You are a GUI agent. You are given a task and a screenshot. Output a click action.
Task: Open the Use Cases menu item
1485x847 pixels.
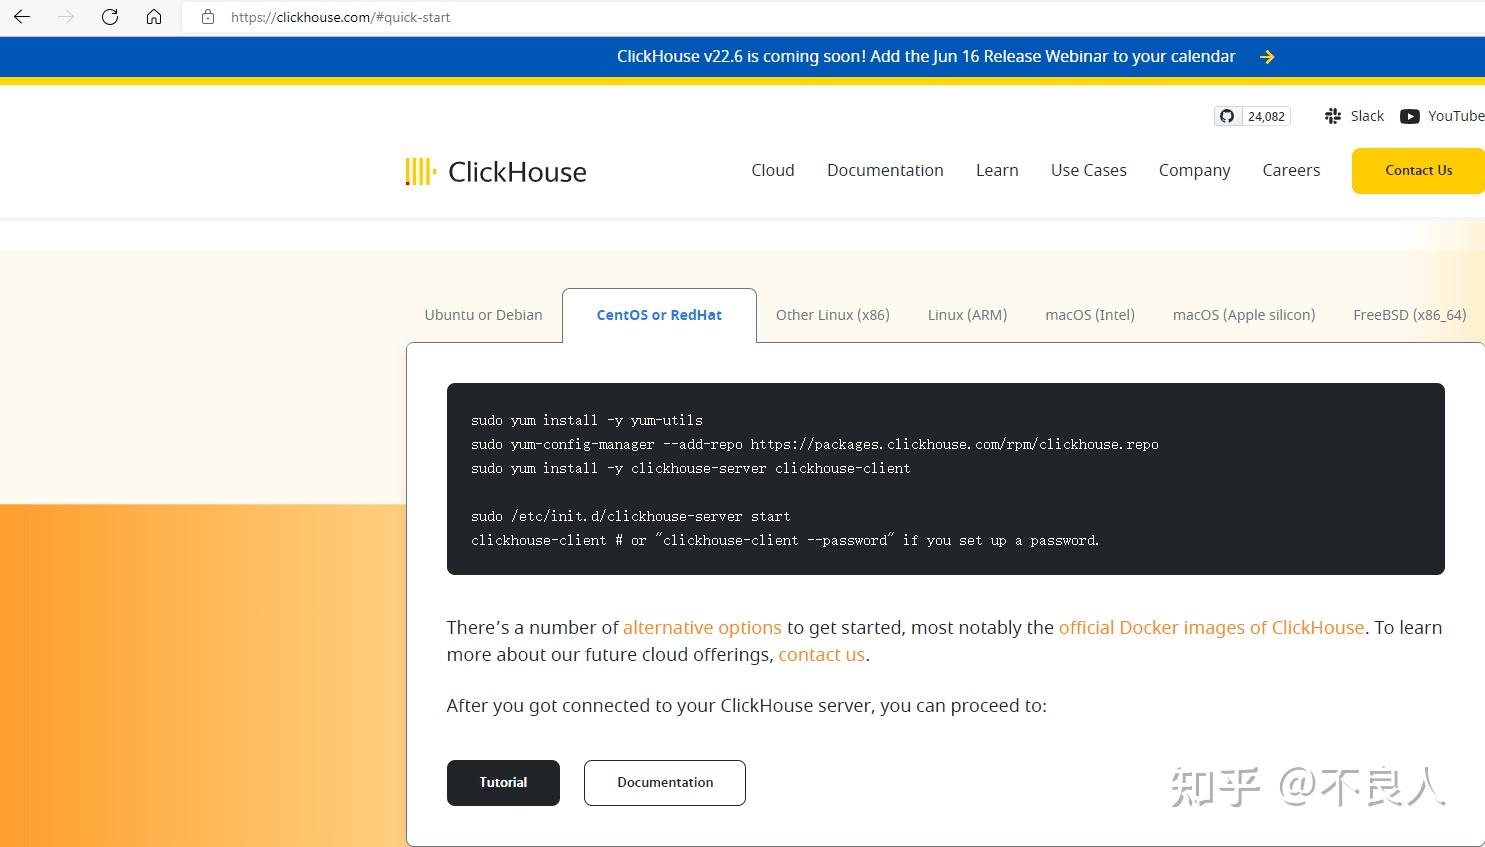[x=1088, y=170]
